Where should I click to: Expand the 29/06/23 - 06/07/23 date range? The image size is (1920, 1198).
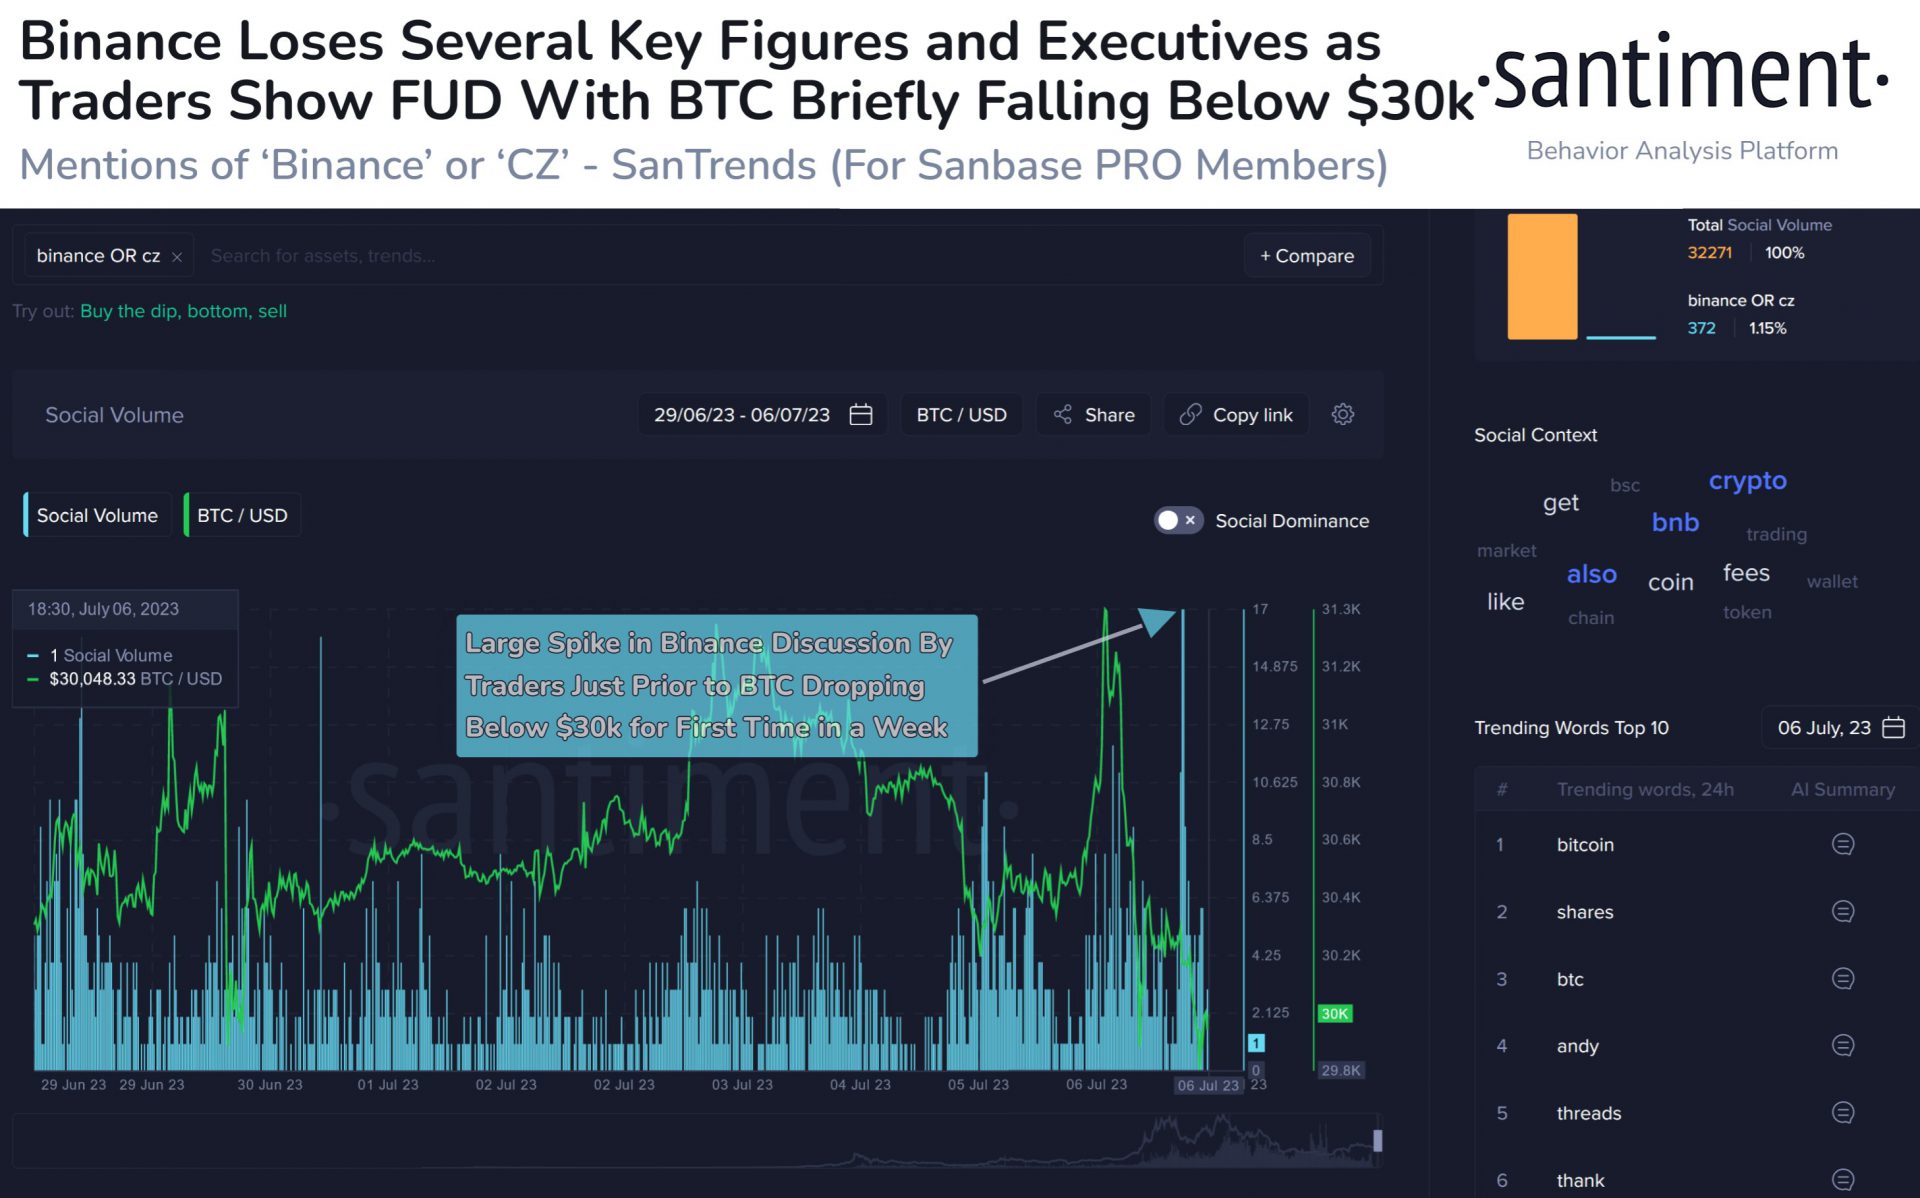pos(742,414)
